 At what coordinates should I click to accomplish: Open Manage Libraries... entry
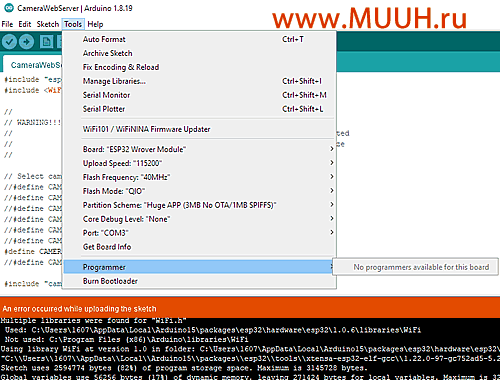(x=200, y=81)
